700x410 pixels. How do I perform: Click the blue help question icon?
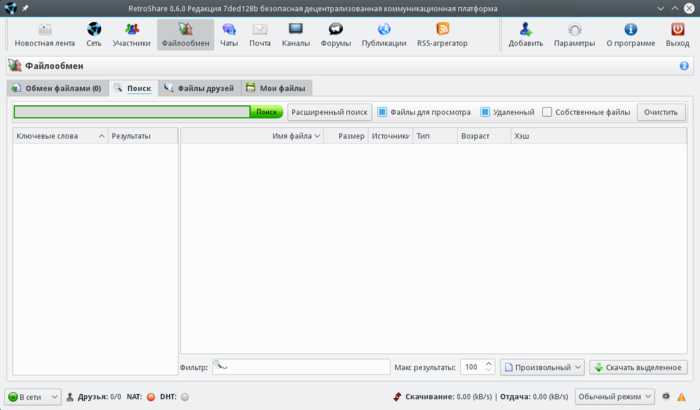[684, 66]
